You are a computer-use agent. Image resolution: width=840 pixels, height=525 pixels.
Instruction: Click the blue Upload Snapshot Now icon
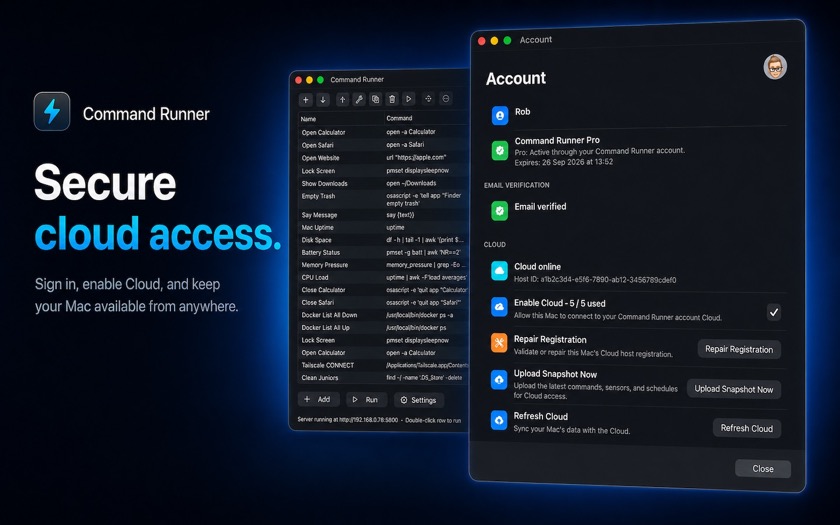click(x=499, y=380)
